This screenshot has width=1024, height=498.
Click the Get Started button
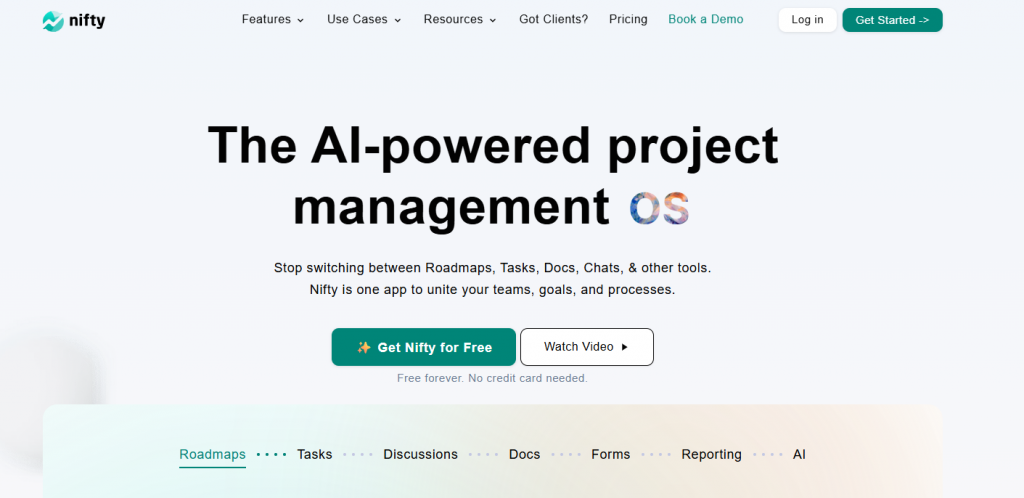coord(892,20)
